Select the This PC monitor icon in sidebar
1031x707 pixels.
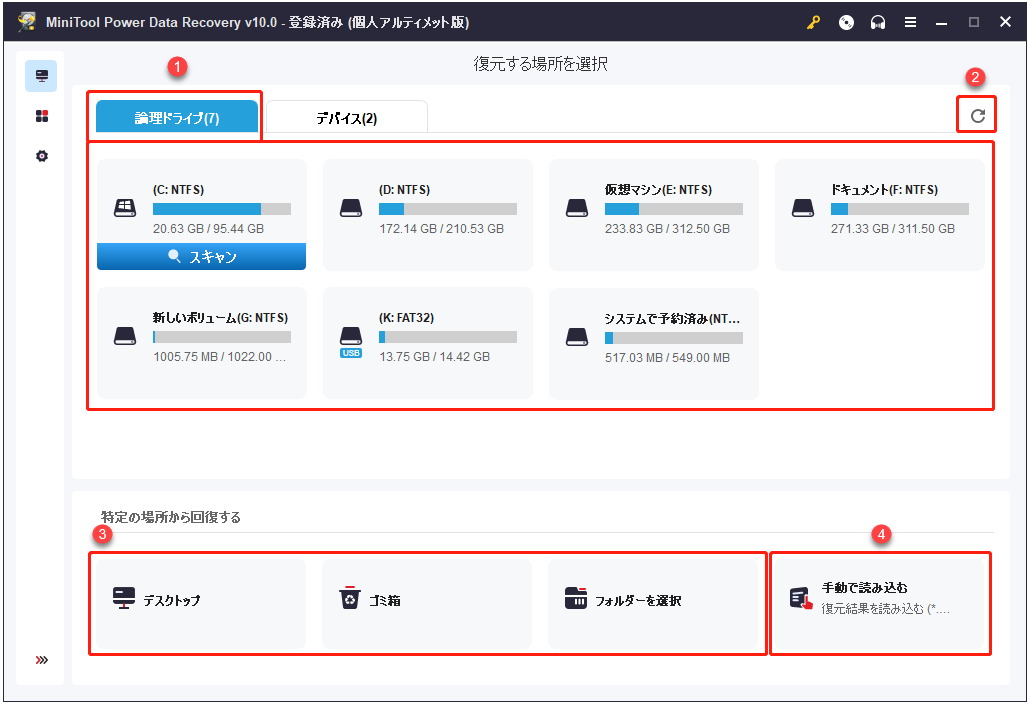pos(41,76)
